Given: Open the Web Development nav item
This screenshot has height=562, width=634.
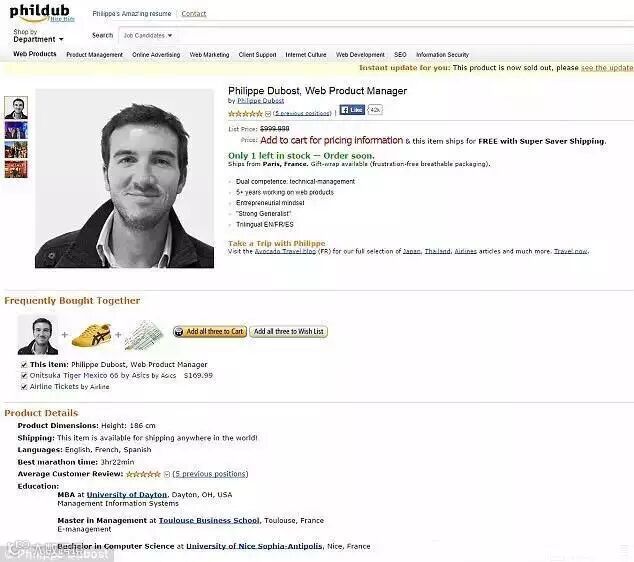Looking at the screenshot, I should pyautogui.click(x=360, y=55).
